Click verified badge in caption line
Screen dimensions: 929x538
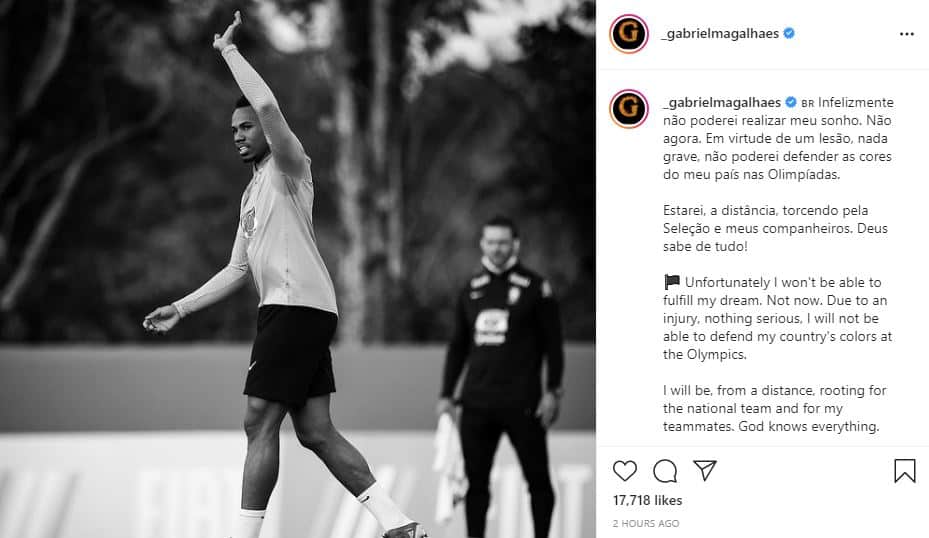tap(791, 103)
